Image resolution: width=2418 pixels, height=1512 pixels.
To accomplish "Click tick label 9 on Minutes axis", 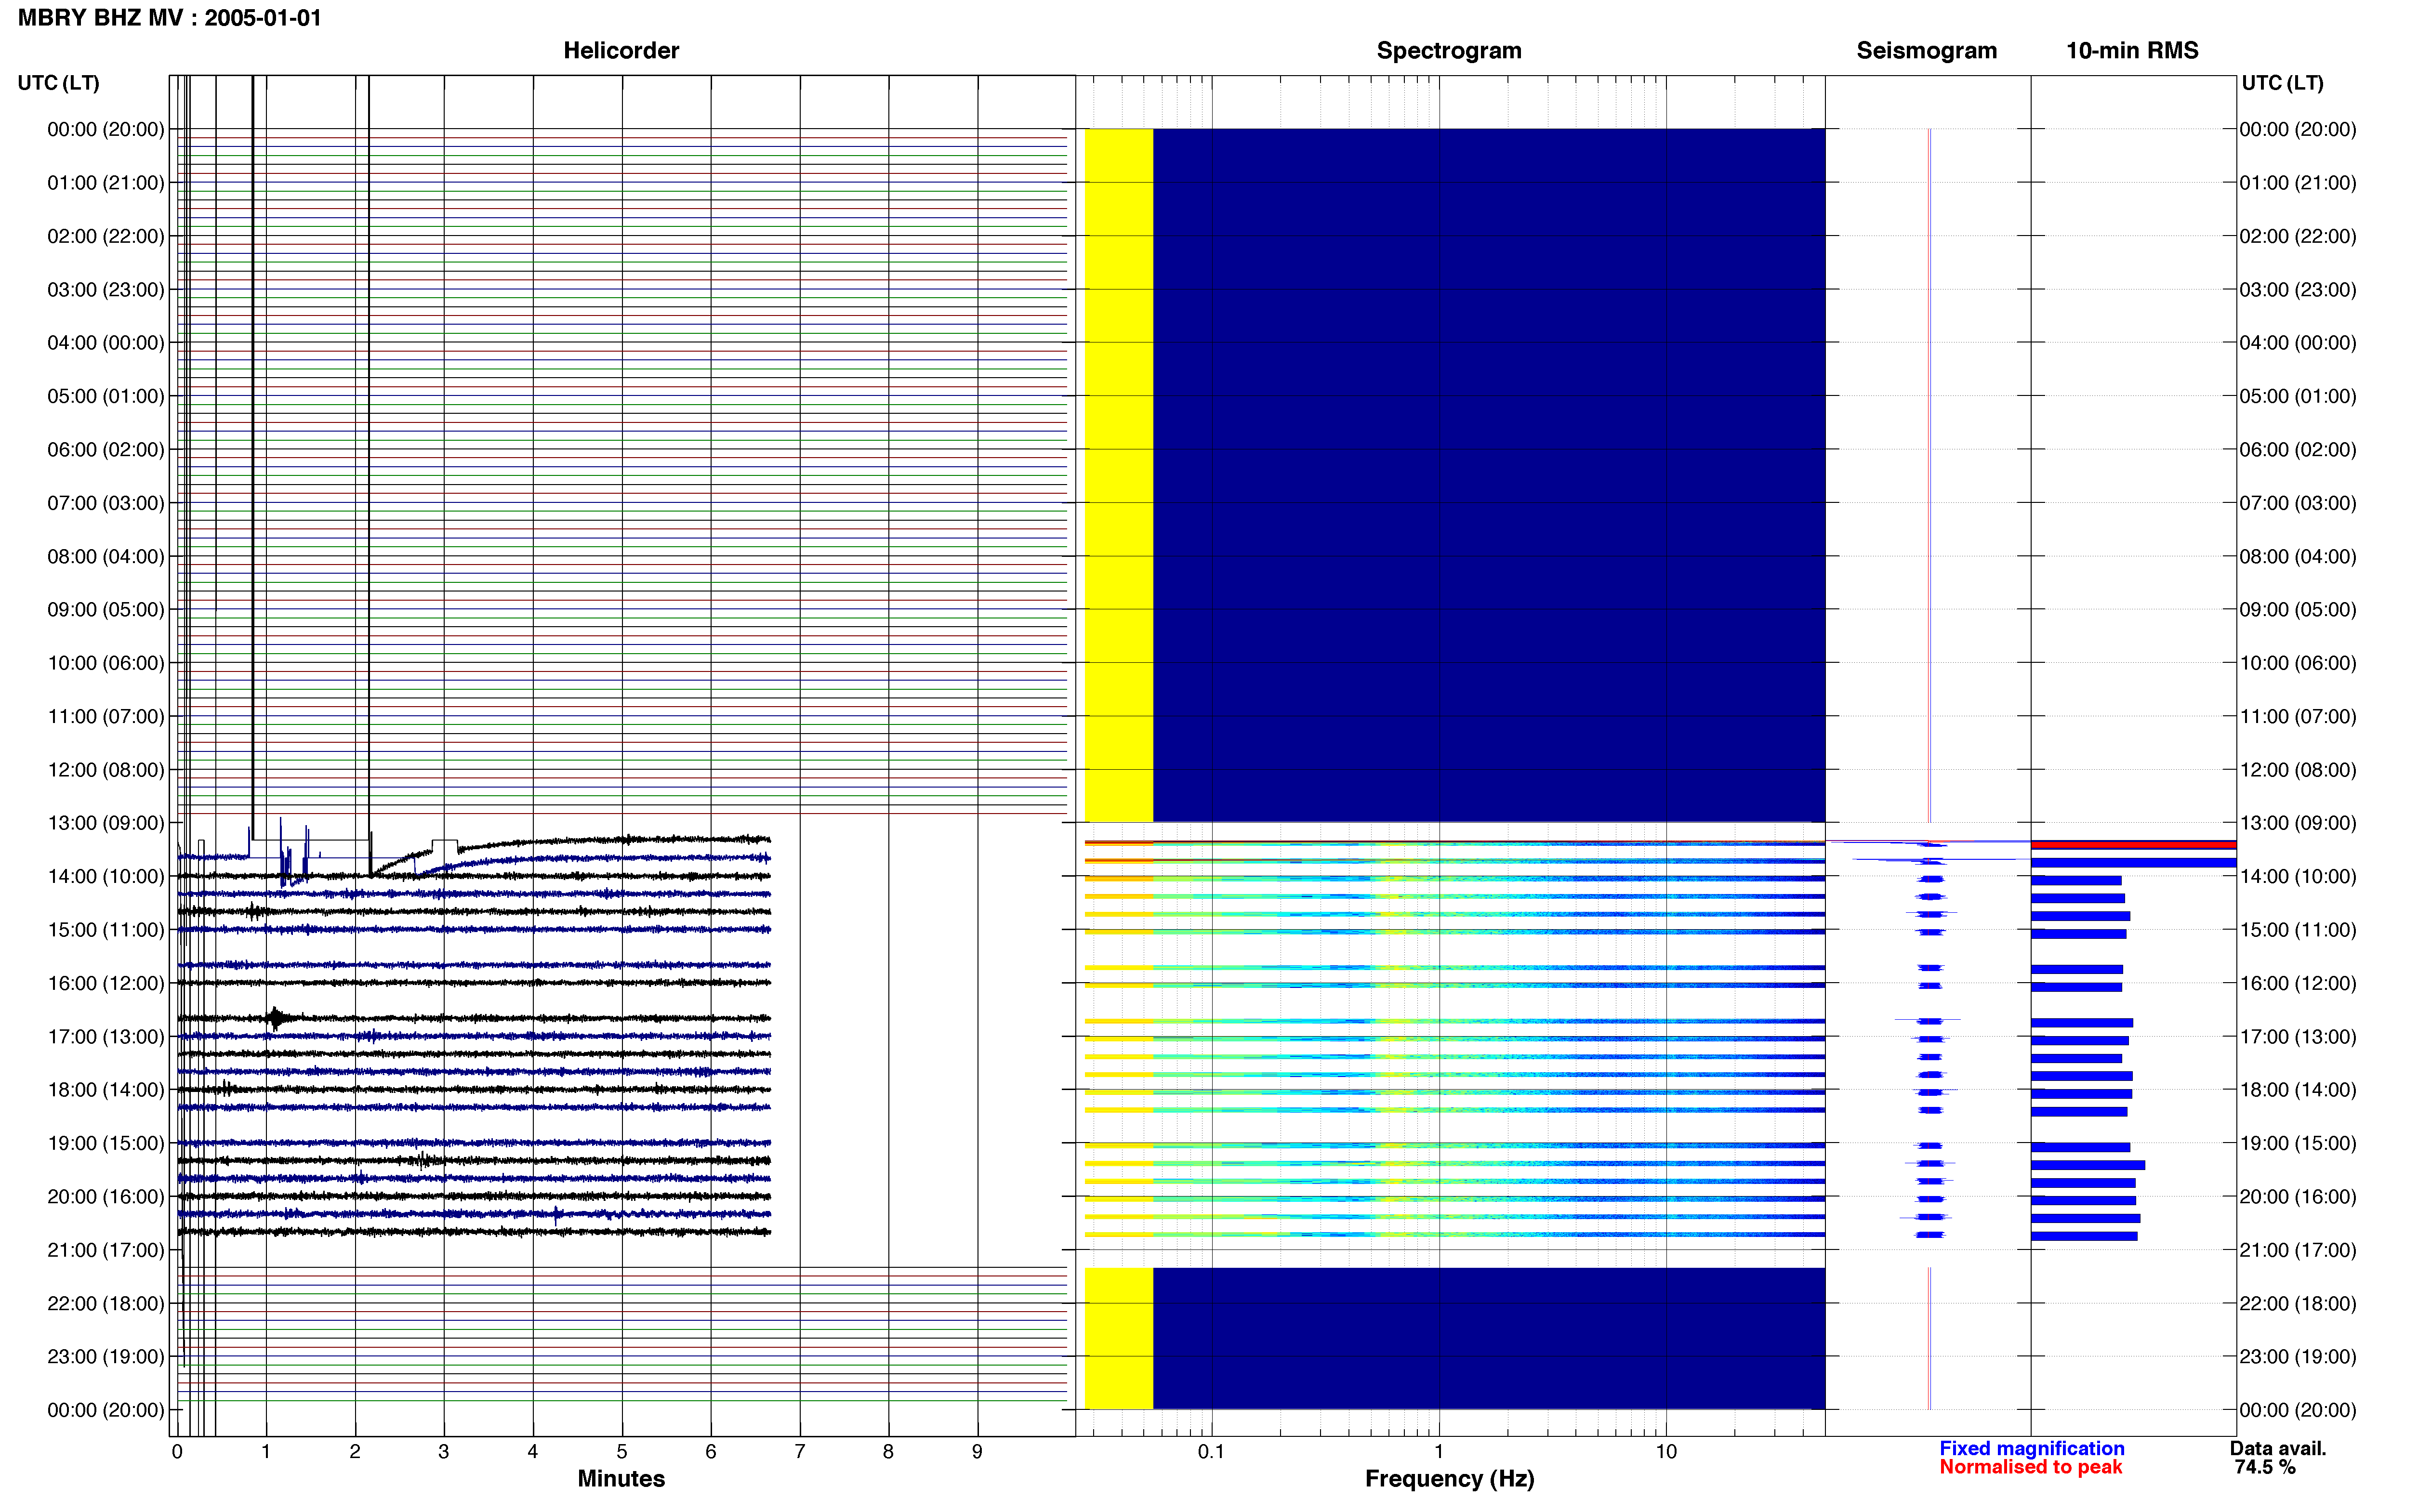I will point(977,1452).
